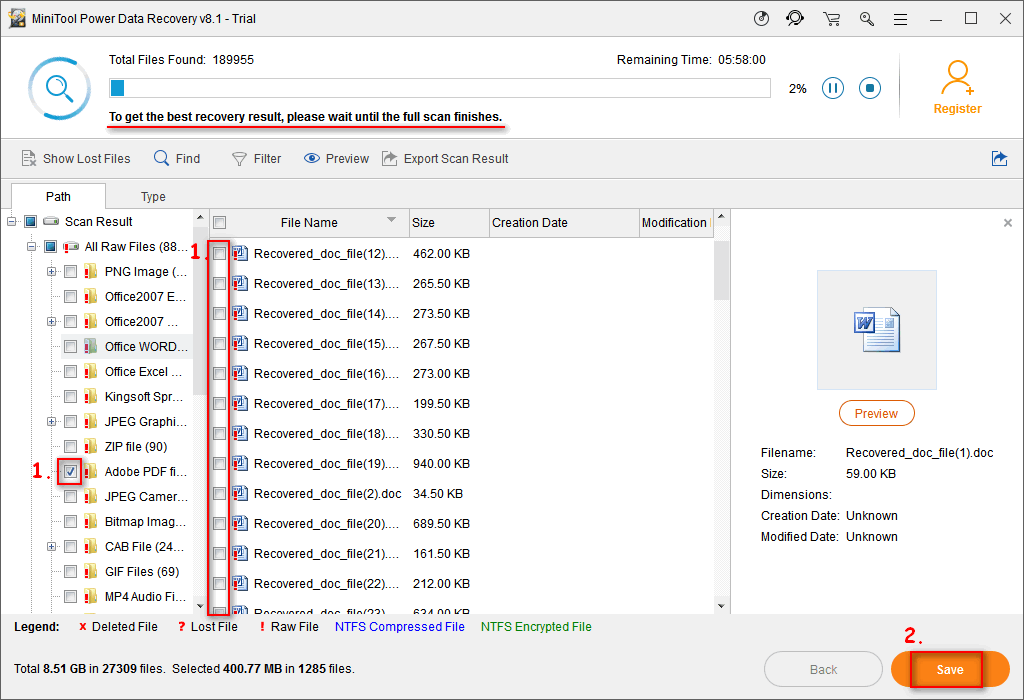1024x700 pixels.
Task: Click the Find magnifier icon
Action: [161, 158]
